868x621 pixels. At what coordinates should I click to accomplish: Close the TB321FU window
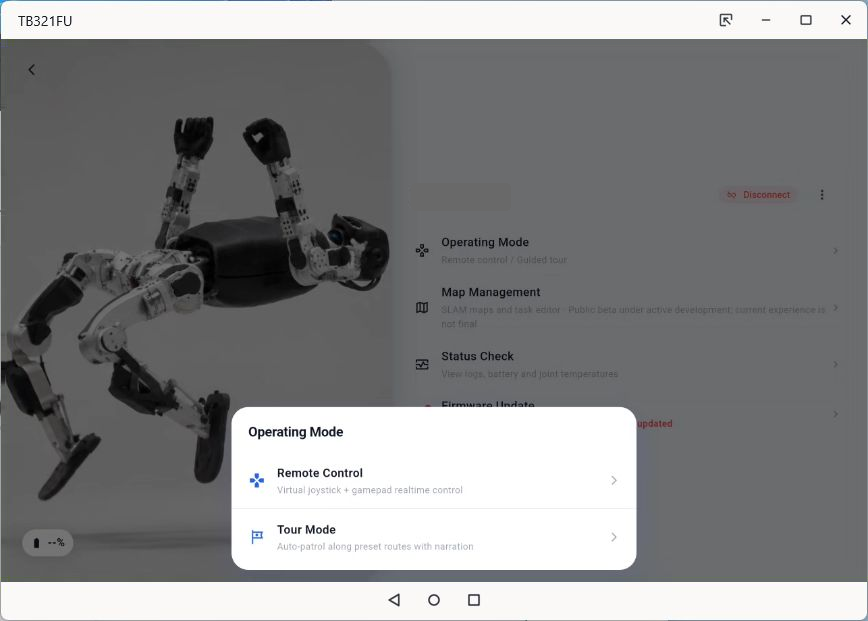pyautogui.click(x=846, y=20)
